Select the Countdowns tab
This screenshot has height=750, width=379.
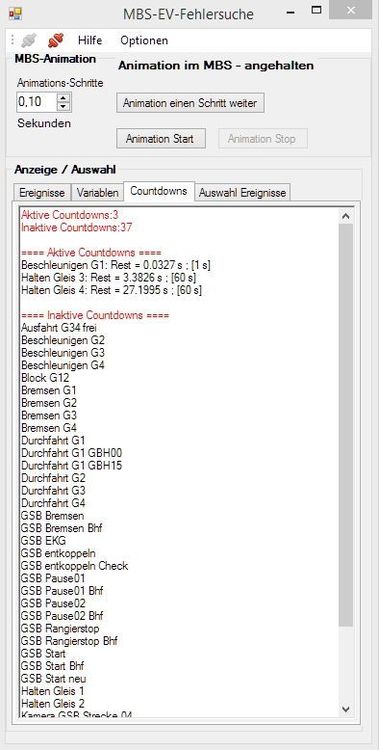point(159,191)
